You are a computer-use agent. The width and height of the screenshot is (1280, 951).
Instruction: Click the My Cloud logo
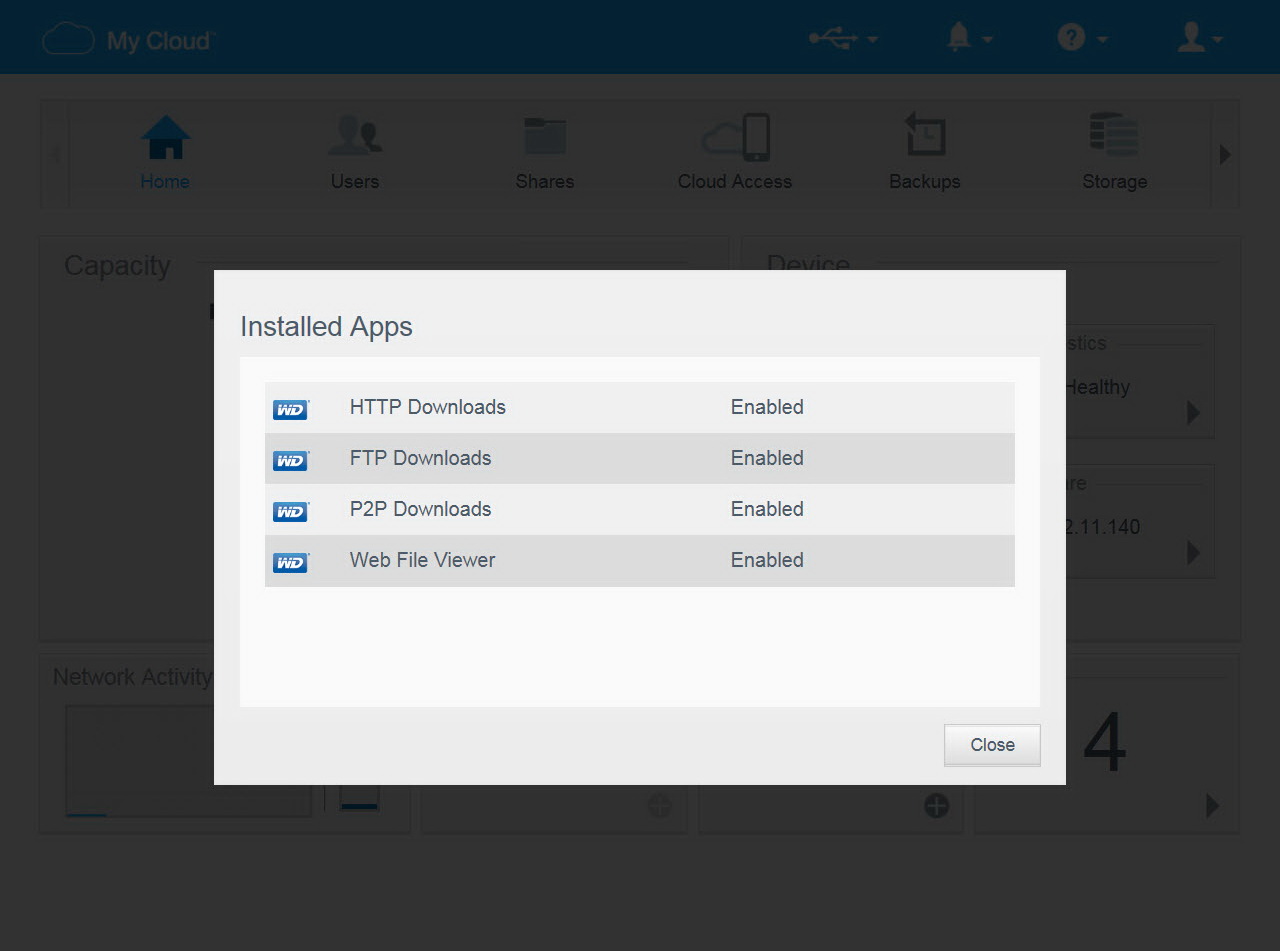tap(128, 40)
